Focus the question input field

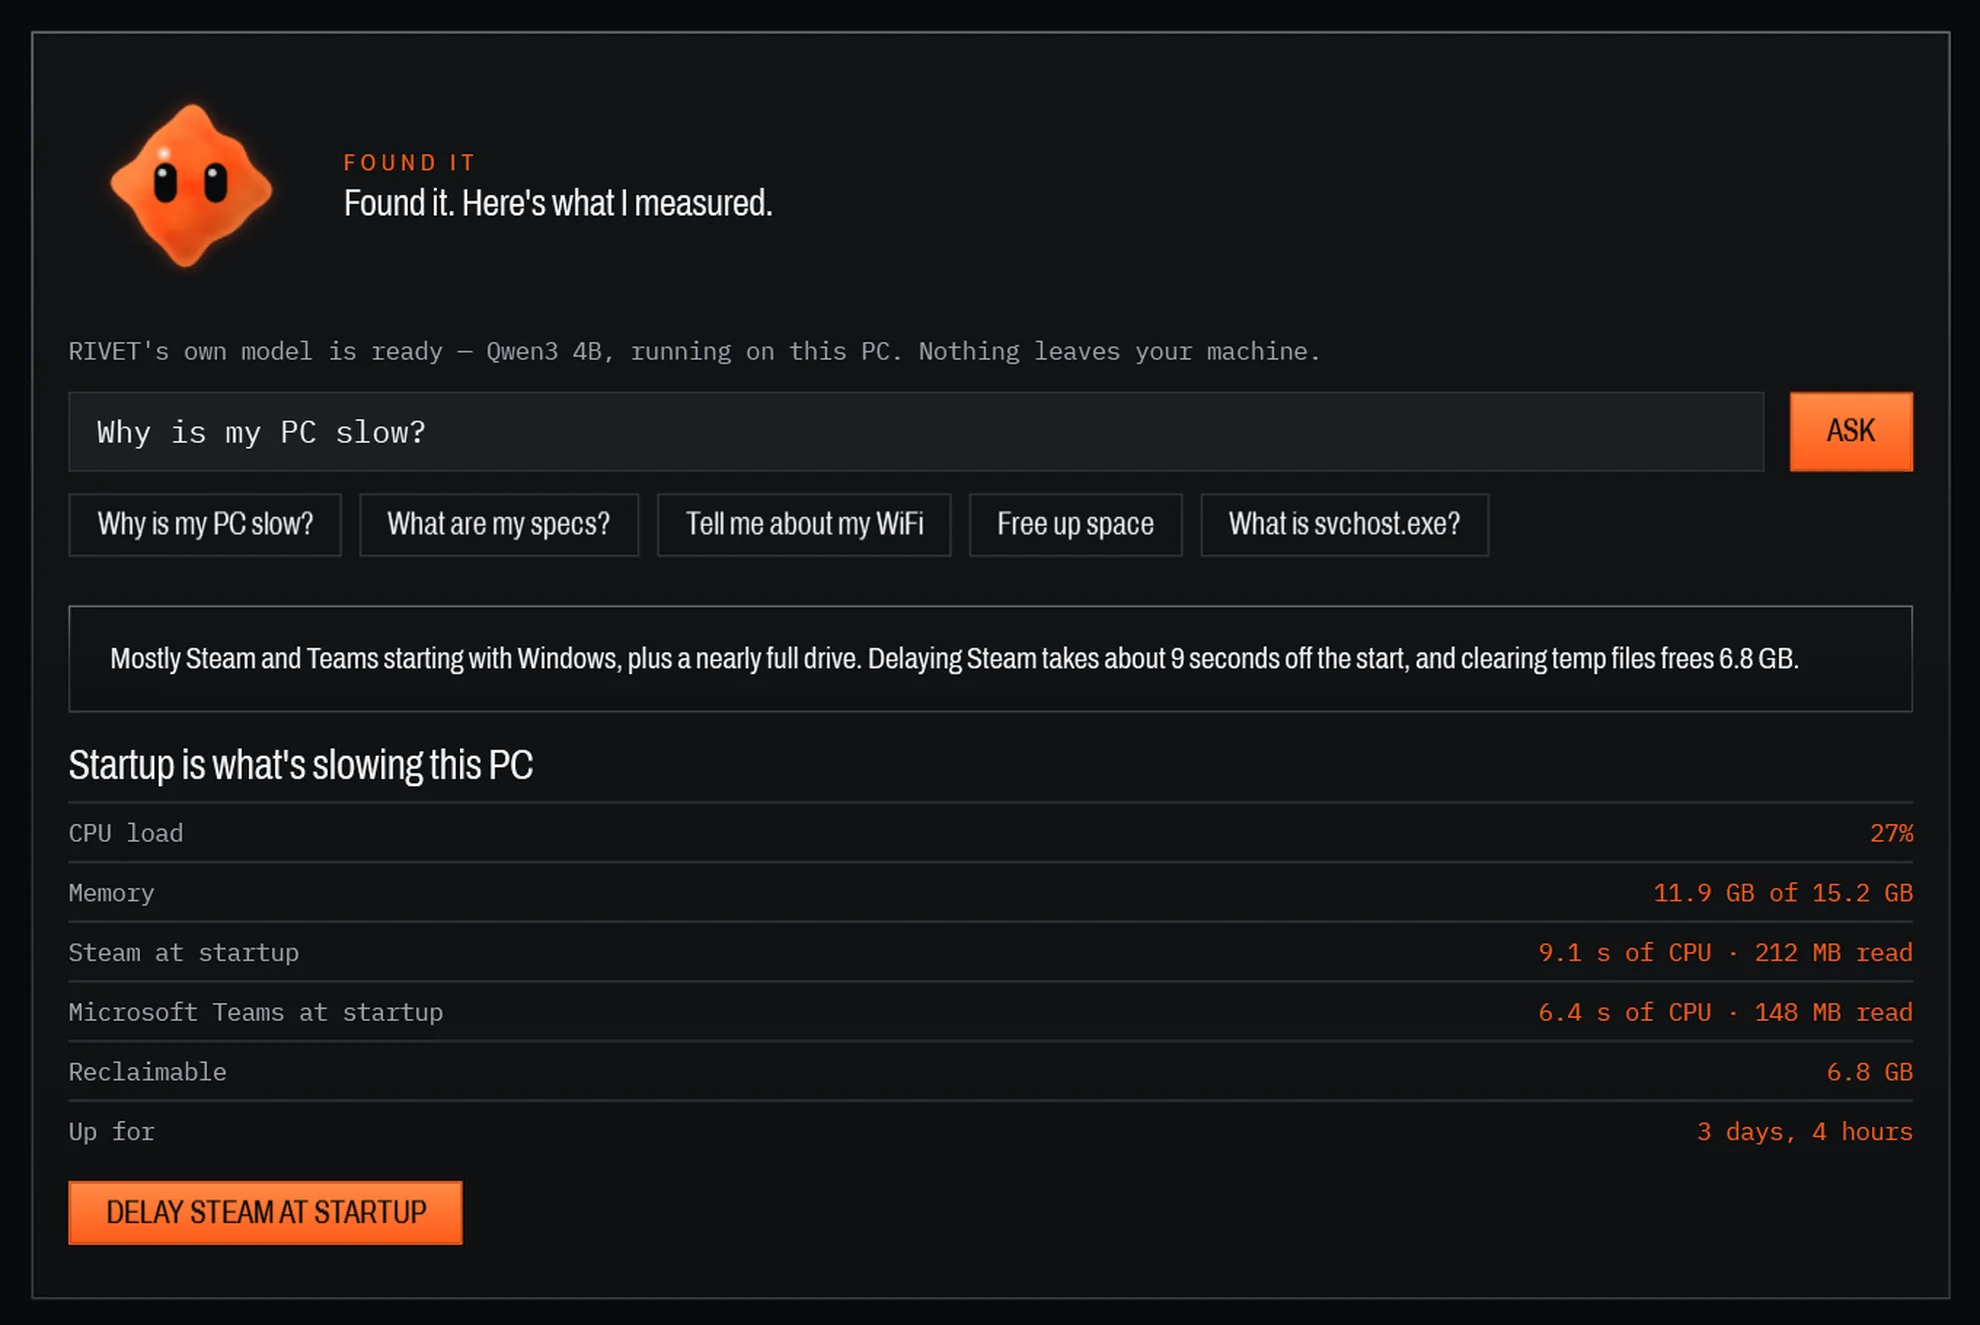coord(916,431)
